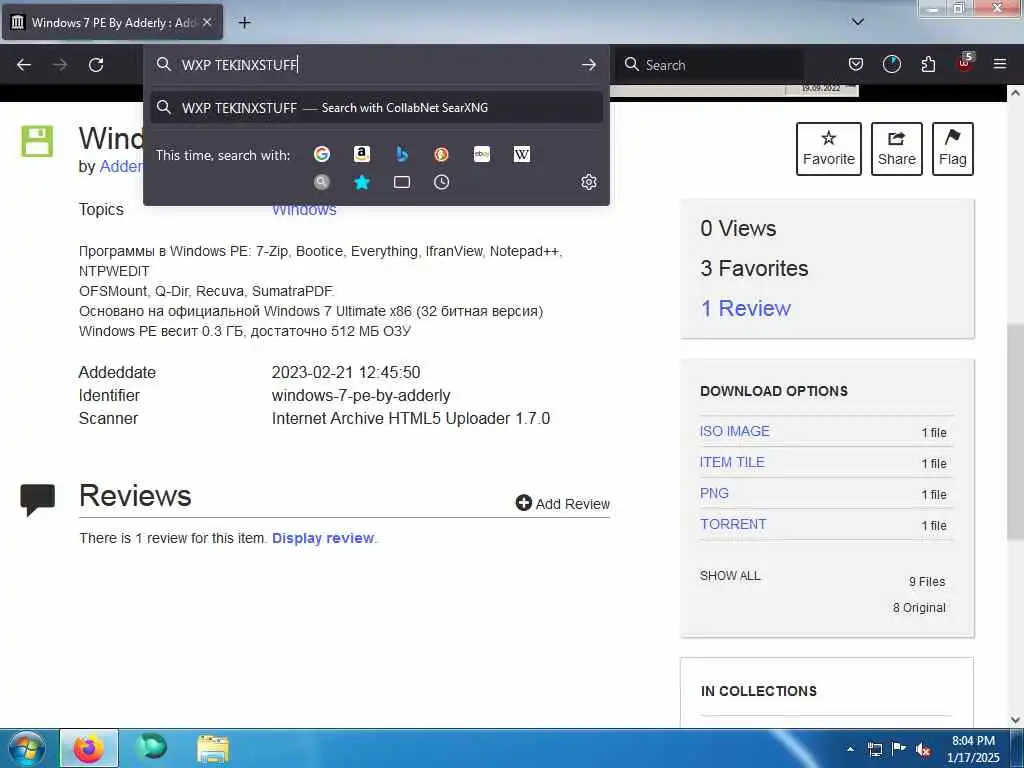
Task: Click the 8 Original text
Action: [919, 607]
